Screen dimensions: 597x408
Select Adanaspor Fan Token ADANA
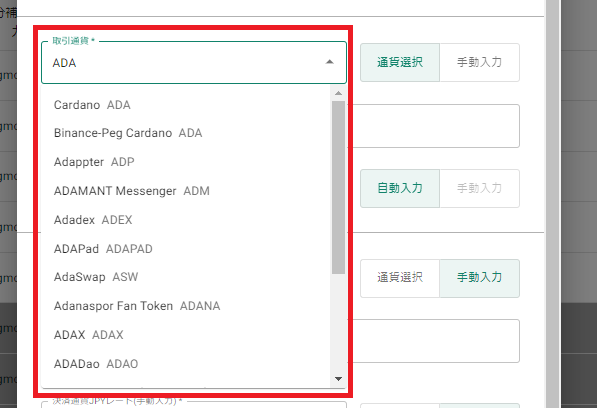[x=185, y=306]
